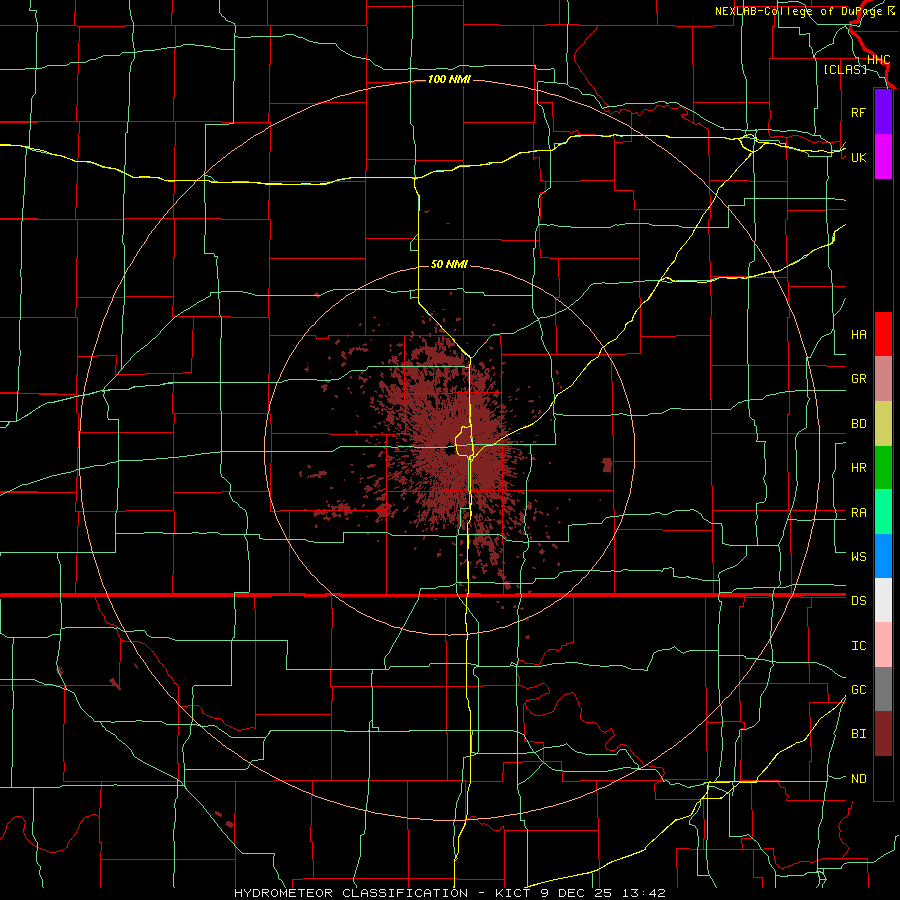The image size is (900, 900).
Task: Click the DS white legend swatch
Action: coord(883,600)
